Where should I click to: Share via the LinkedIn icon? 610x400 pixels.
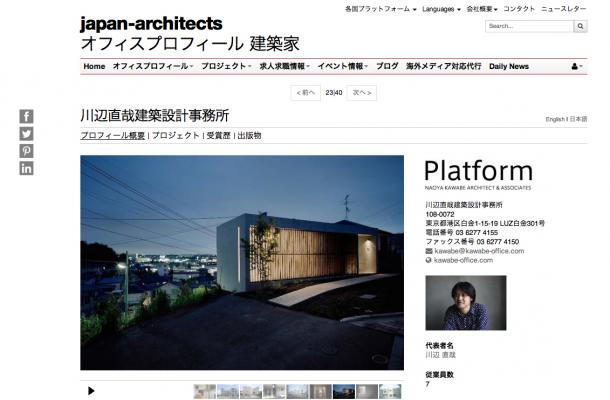click(26, 168)
